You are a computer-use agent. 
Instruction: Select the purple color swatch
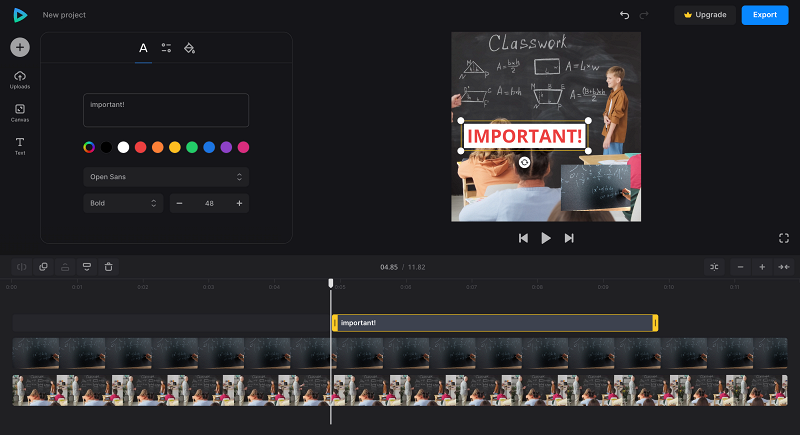tap(226, 147)
